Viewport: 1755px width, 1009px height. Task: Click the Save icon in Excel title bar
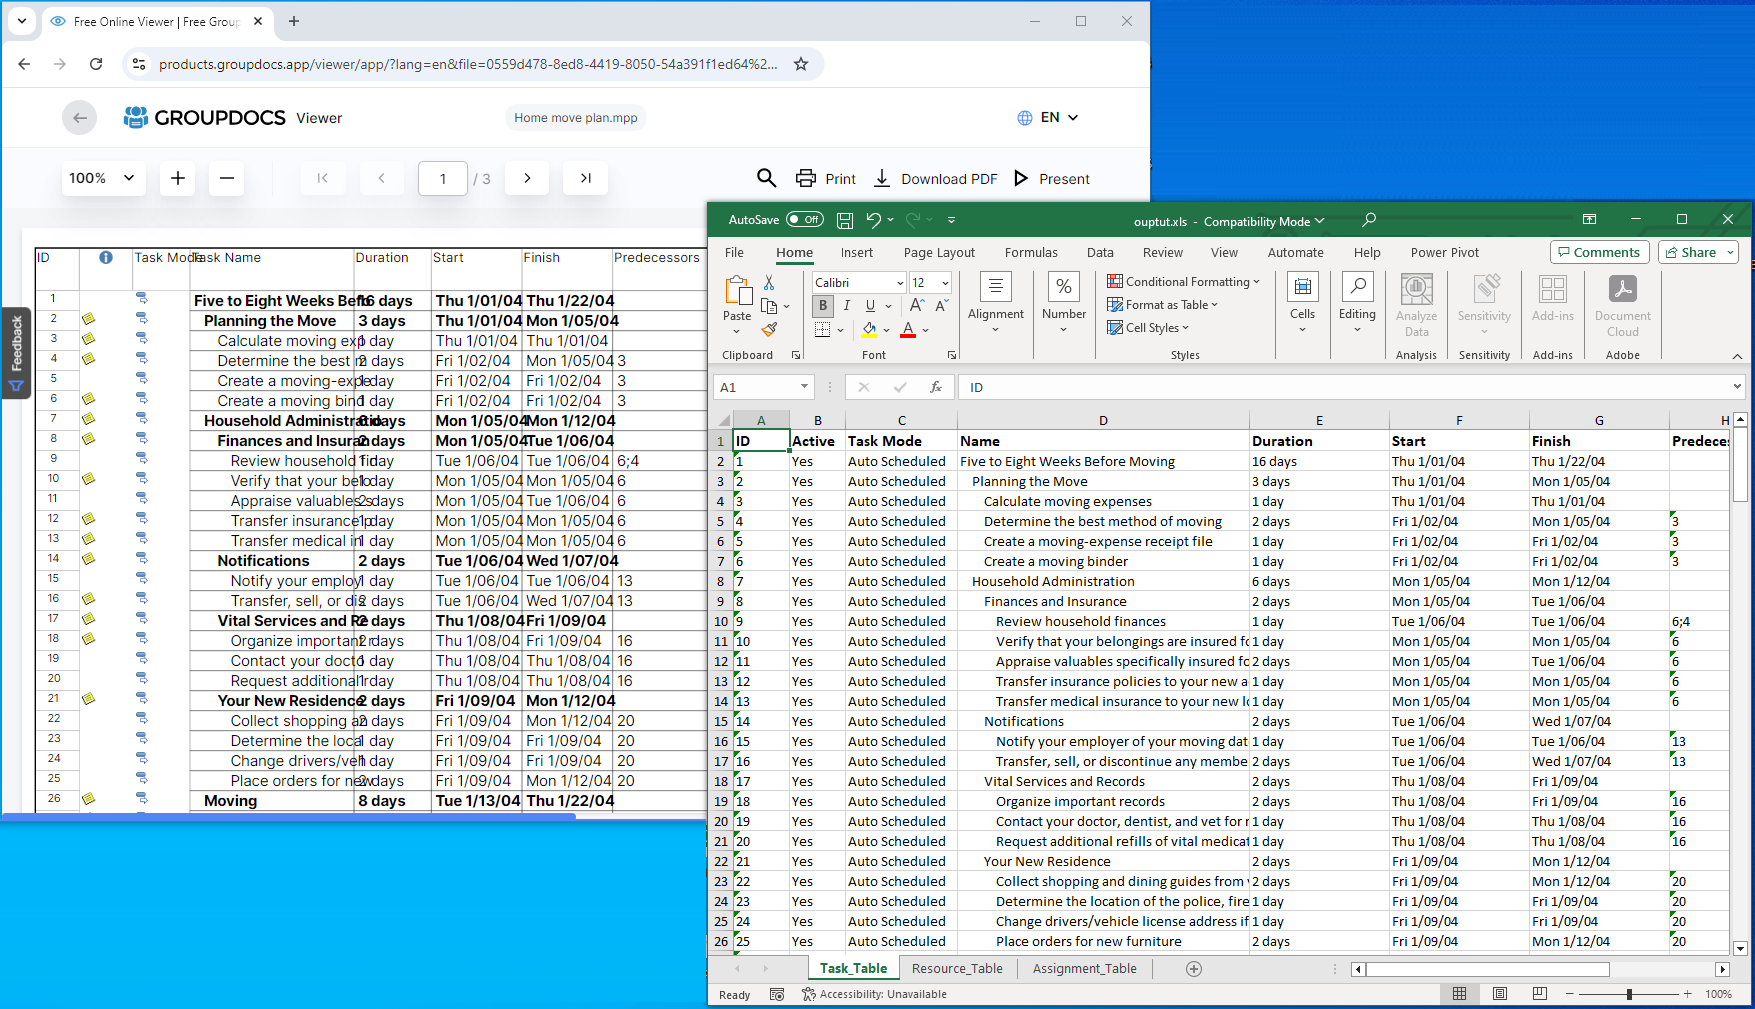[845, 220]
